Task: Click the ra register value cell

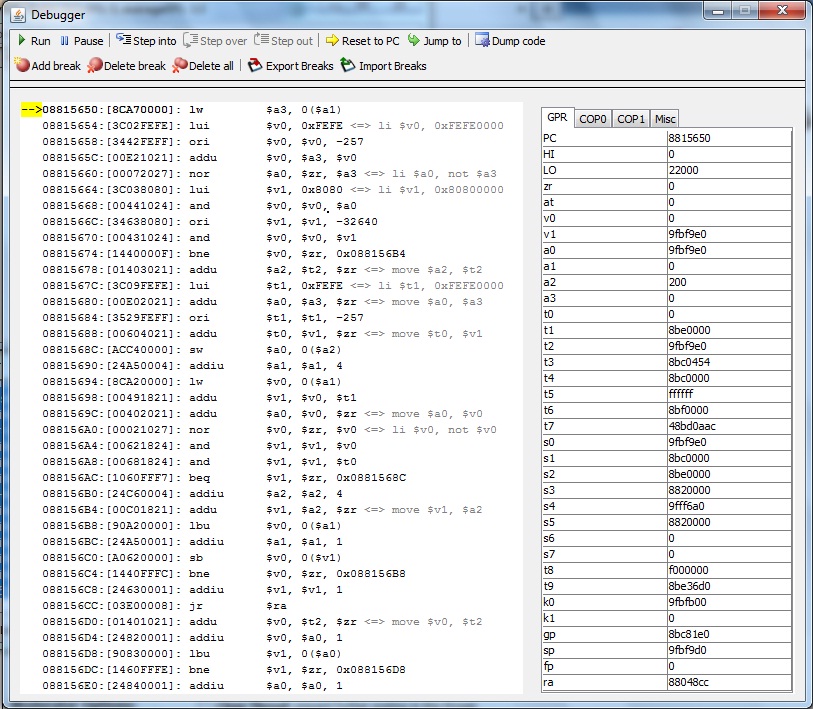Action: click(x=728, y=682)
